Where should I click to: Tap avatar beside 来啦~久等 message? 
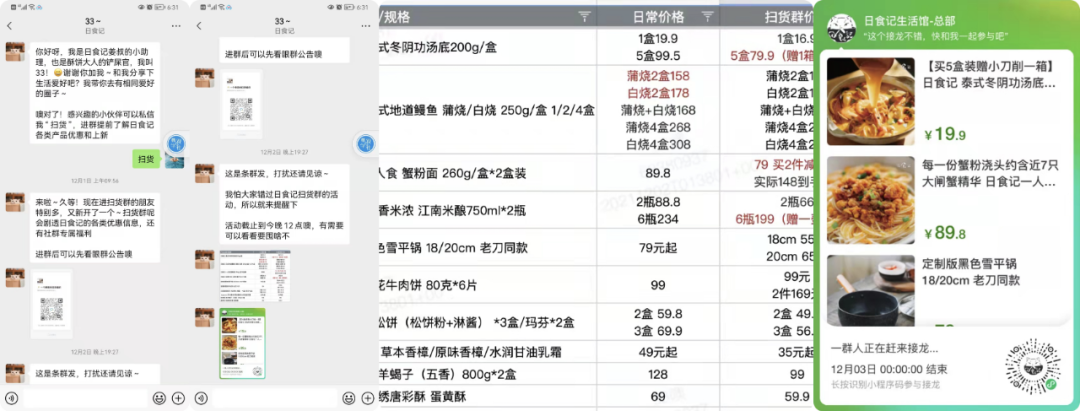click(15, 202)
